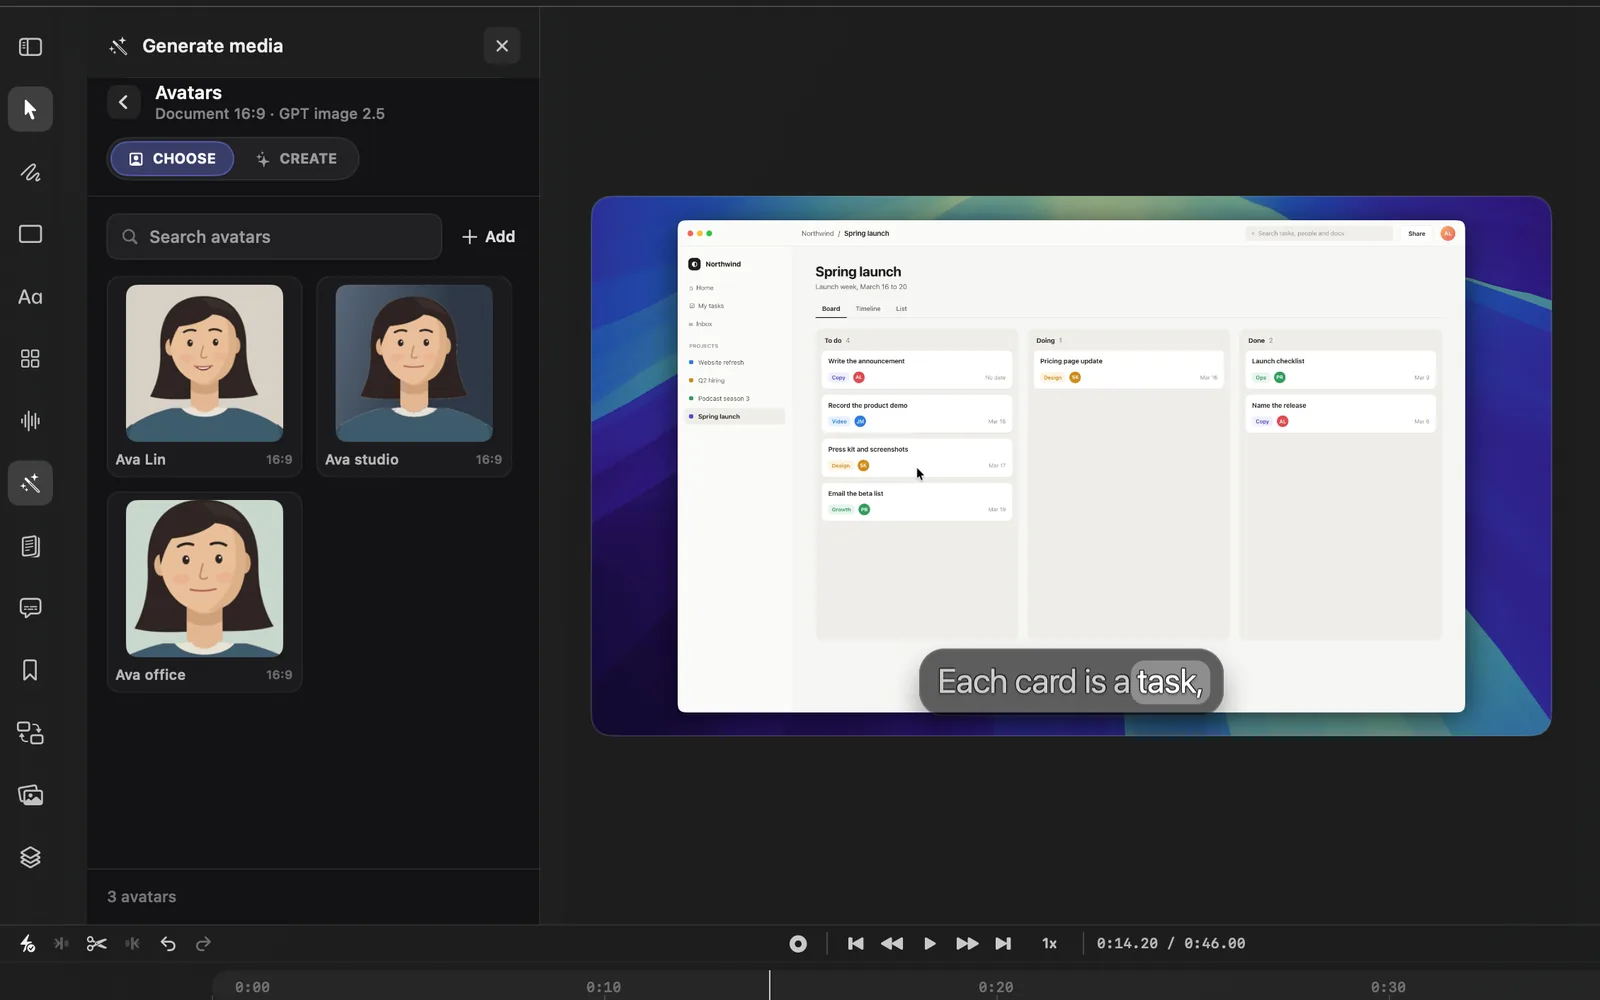Viewport: 1600px width, 1000px height.
Task: Open the layers stack panel
Action: (30, 857)
